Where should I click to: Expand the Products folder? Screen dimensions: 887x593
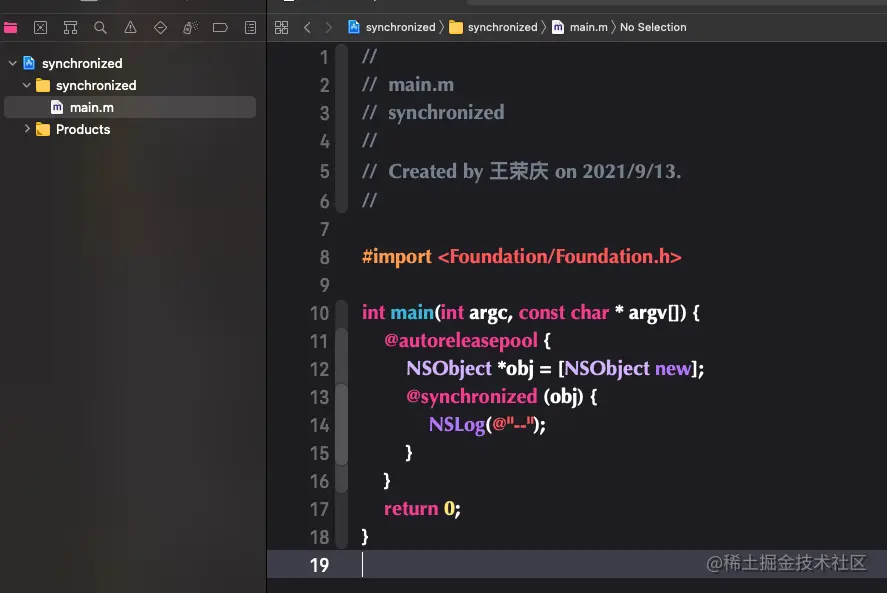[x=27, y=129]
